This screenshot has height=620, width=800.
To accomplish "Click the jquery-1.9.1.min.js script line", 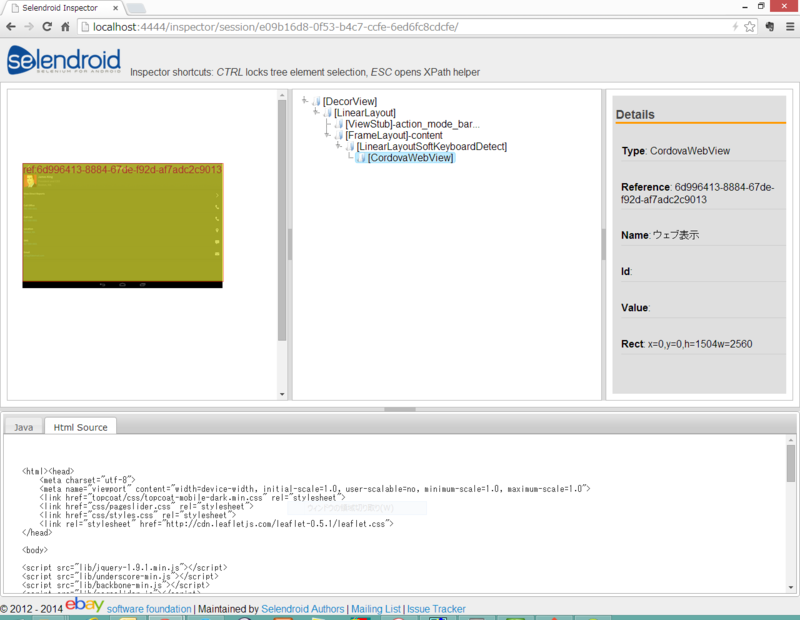I will point(124,567).
